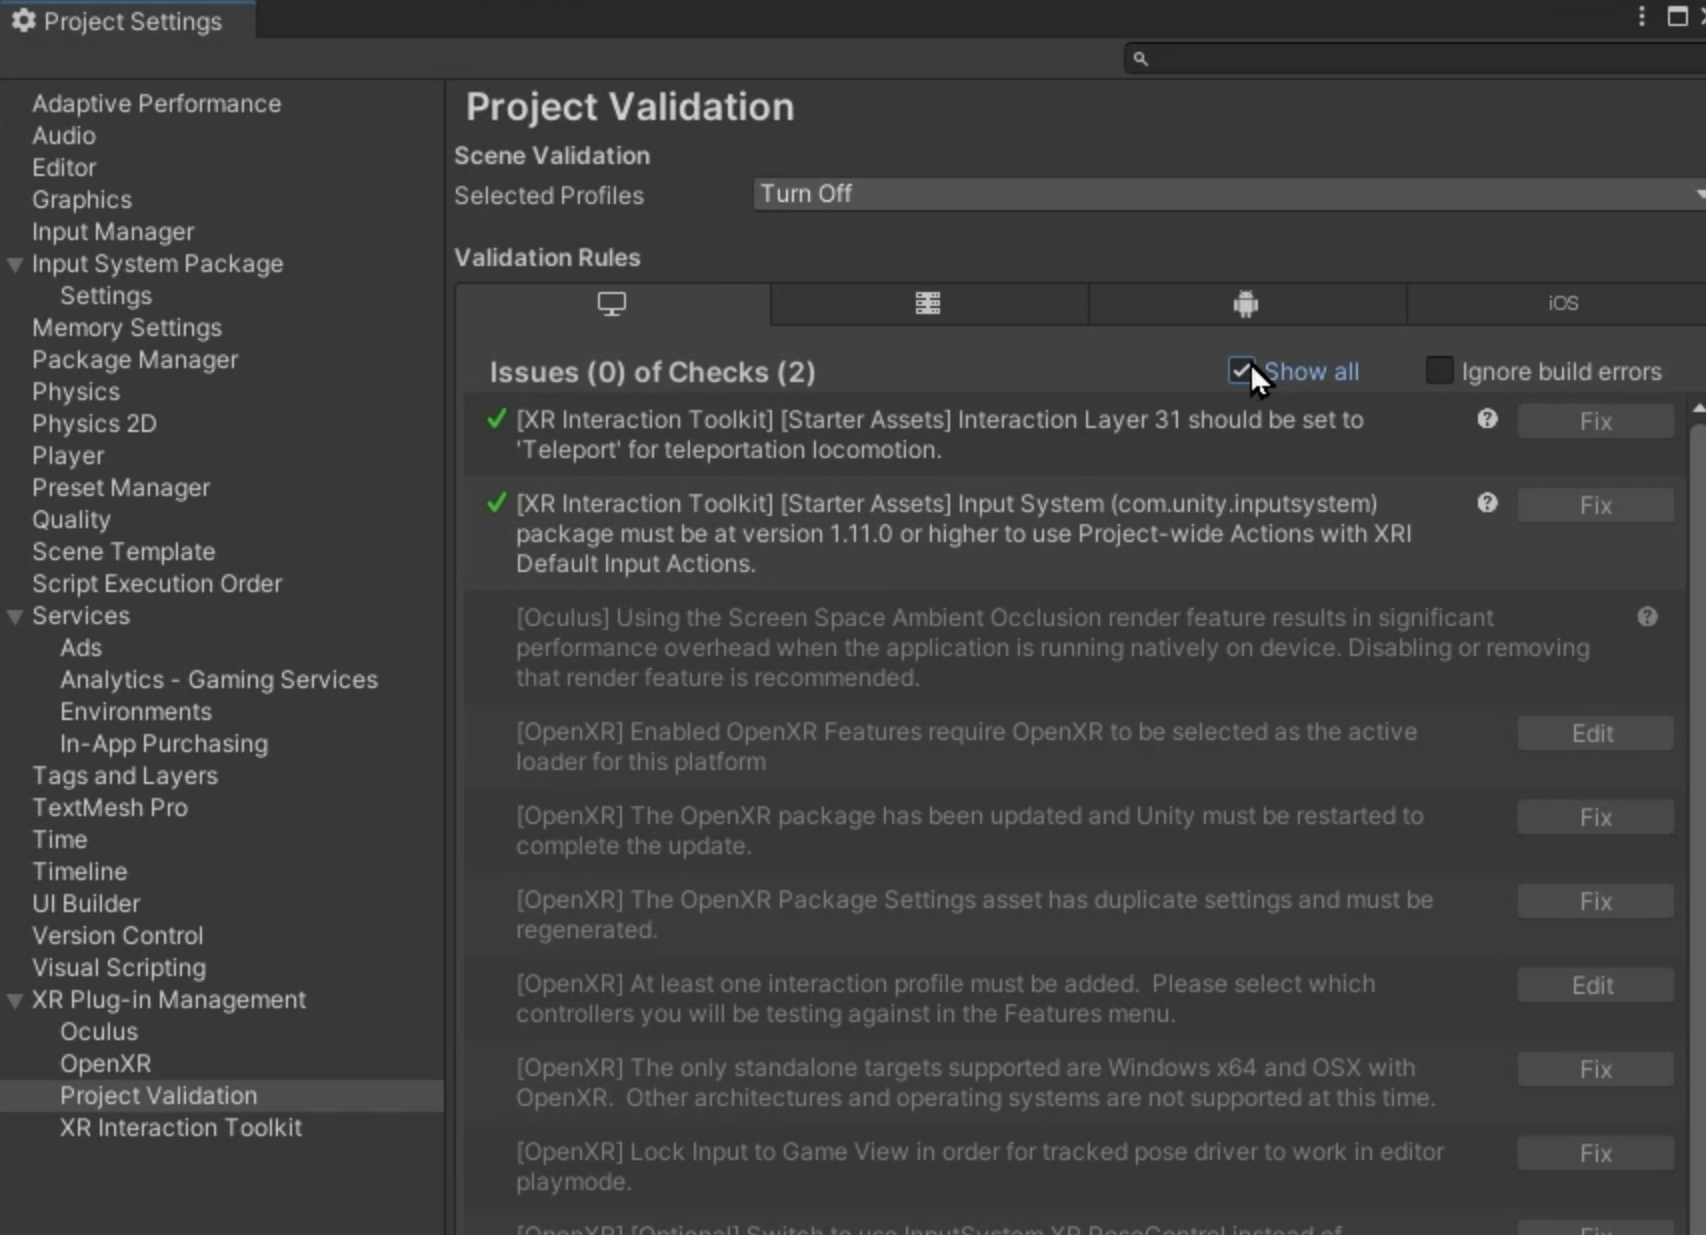Enable Ignore build errors checkbox
The image size is (1706, 1235).
[1439, 371]
